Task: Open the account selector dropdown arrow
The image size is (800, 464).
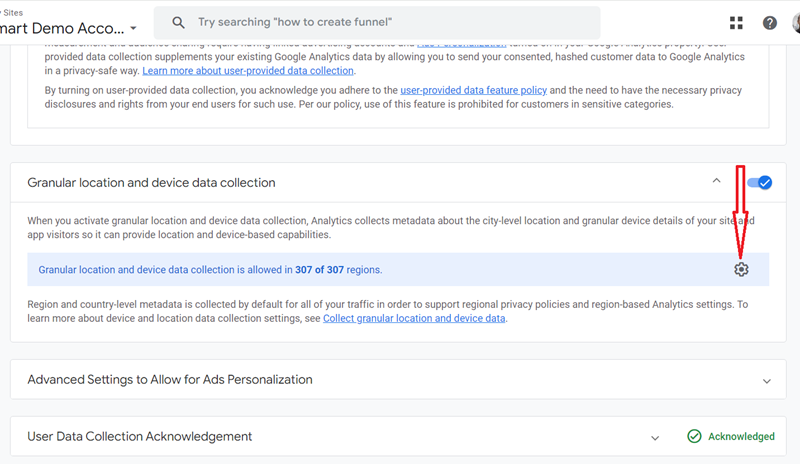Action: [x=133, y=28]
